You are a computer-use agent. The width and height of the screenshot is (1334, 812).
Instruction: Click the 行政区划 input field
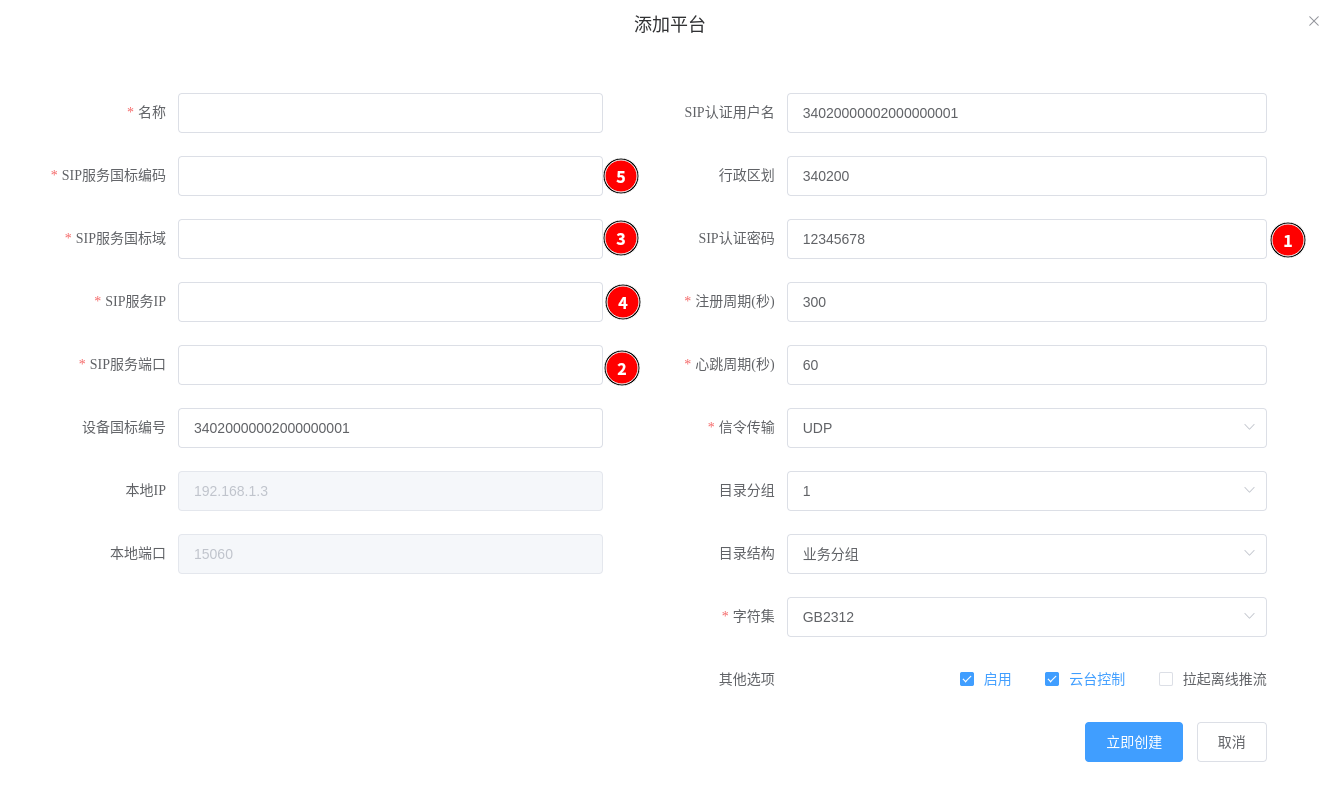coord(1026,176)
